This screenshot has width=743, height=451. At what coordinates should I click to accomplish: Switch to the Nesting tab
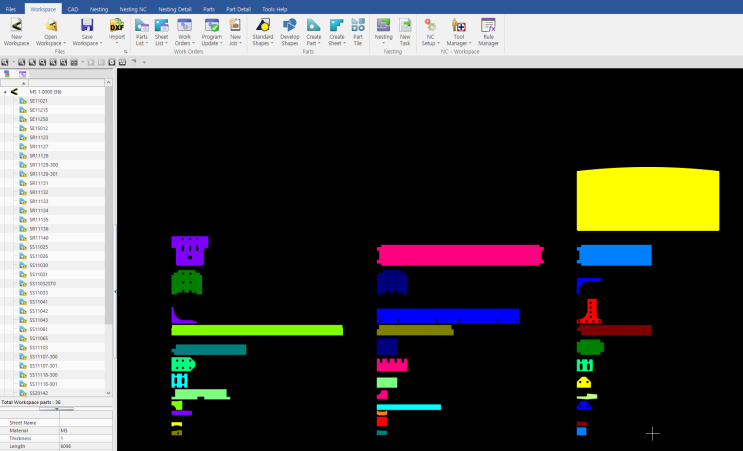coord(99,9)
